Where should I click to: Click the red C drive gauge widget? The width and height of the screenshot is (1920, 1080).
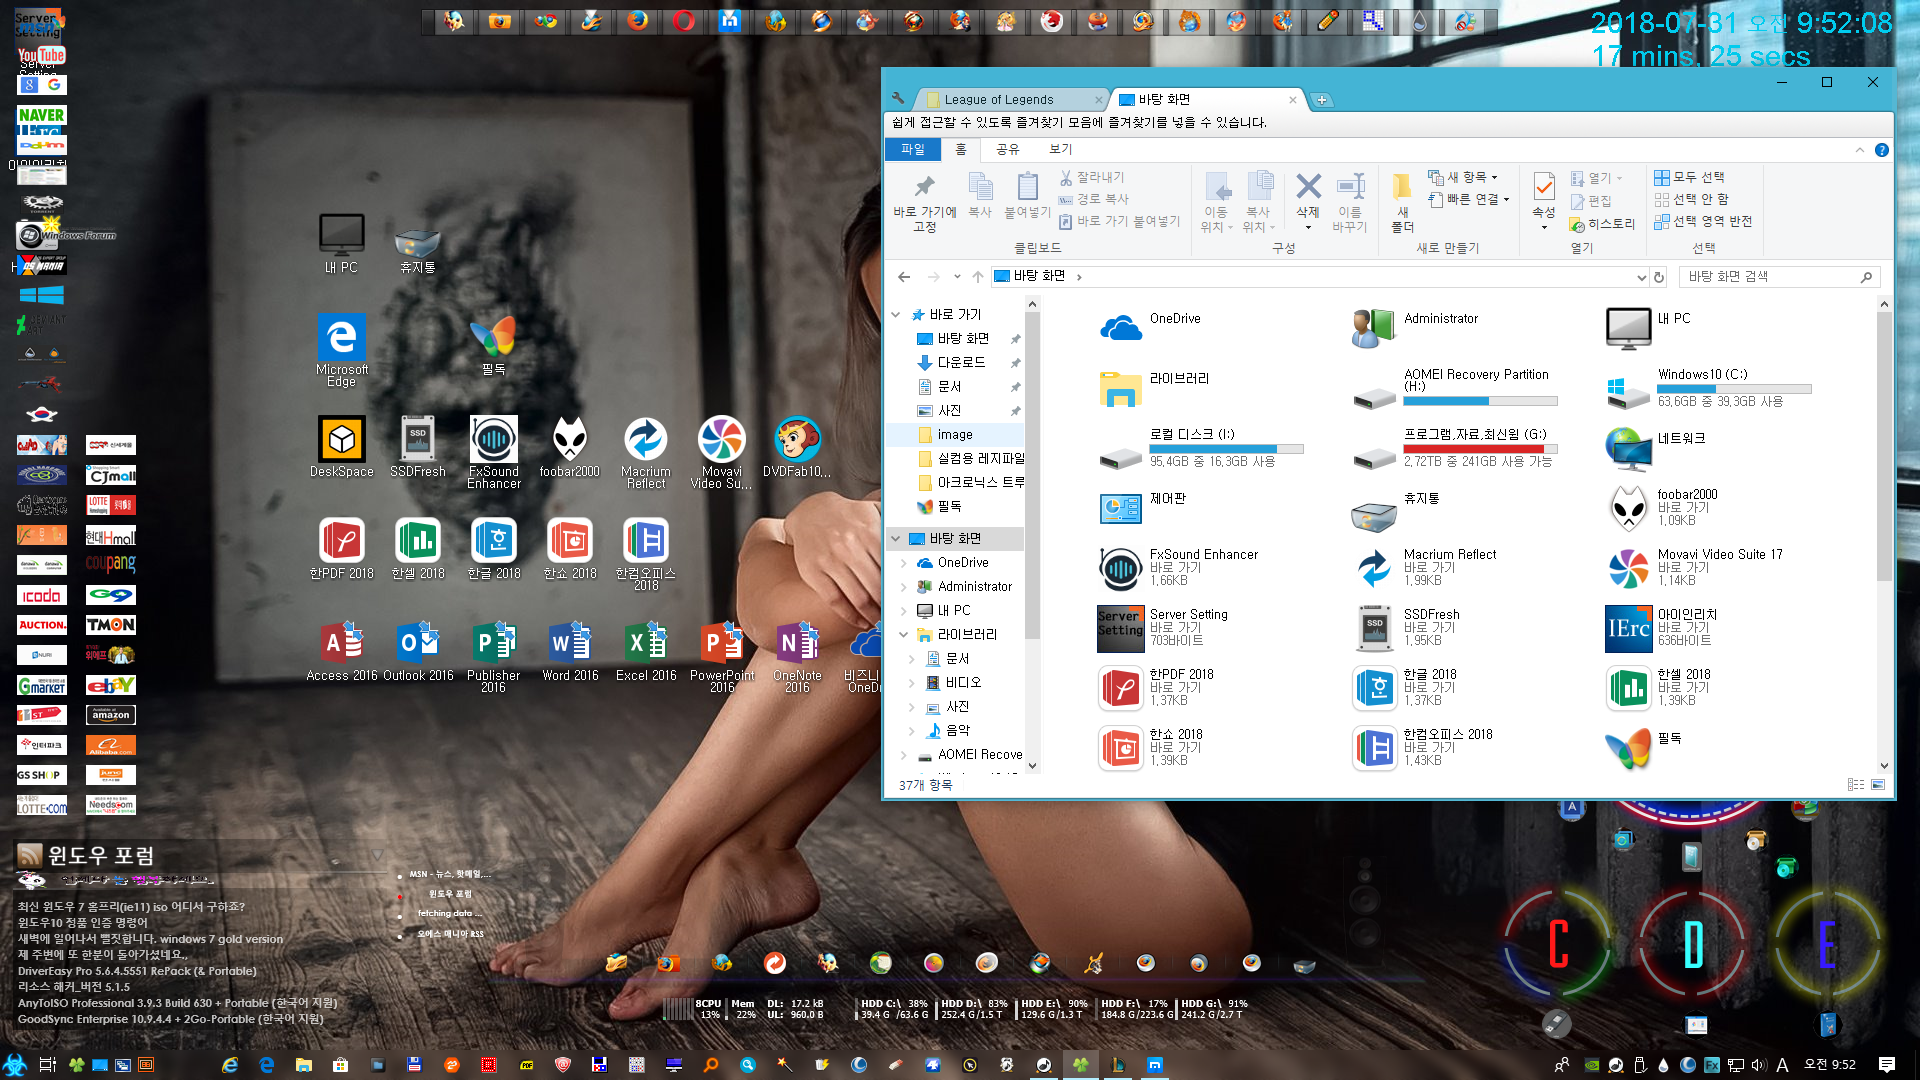(x=1558, y=943)
